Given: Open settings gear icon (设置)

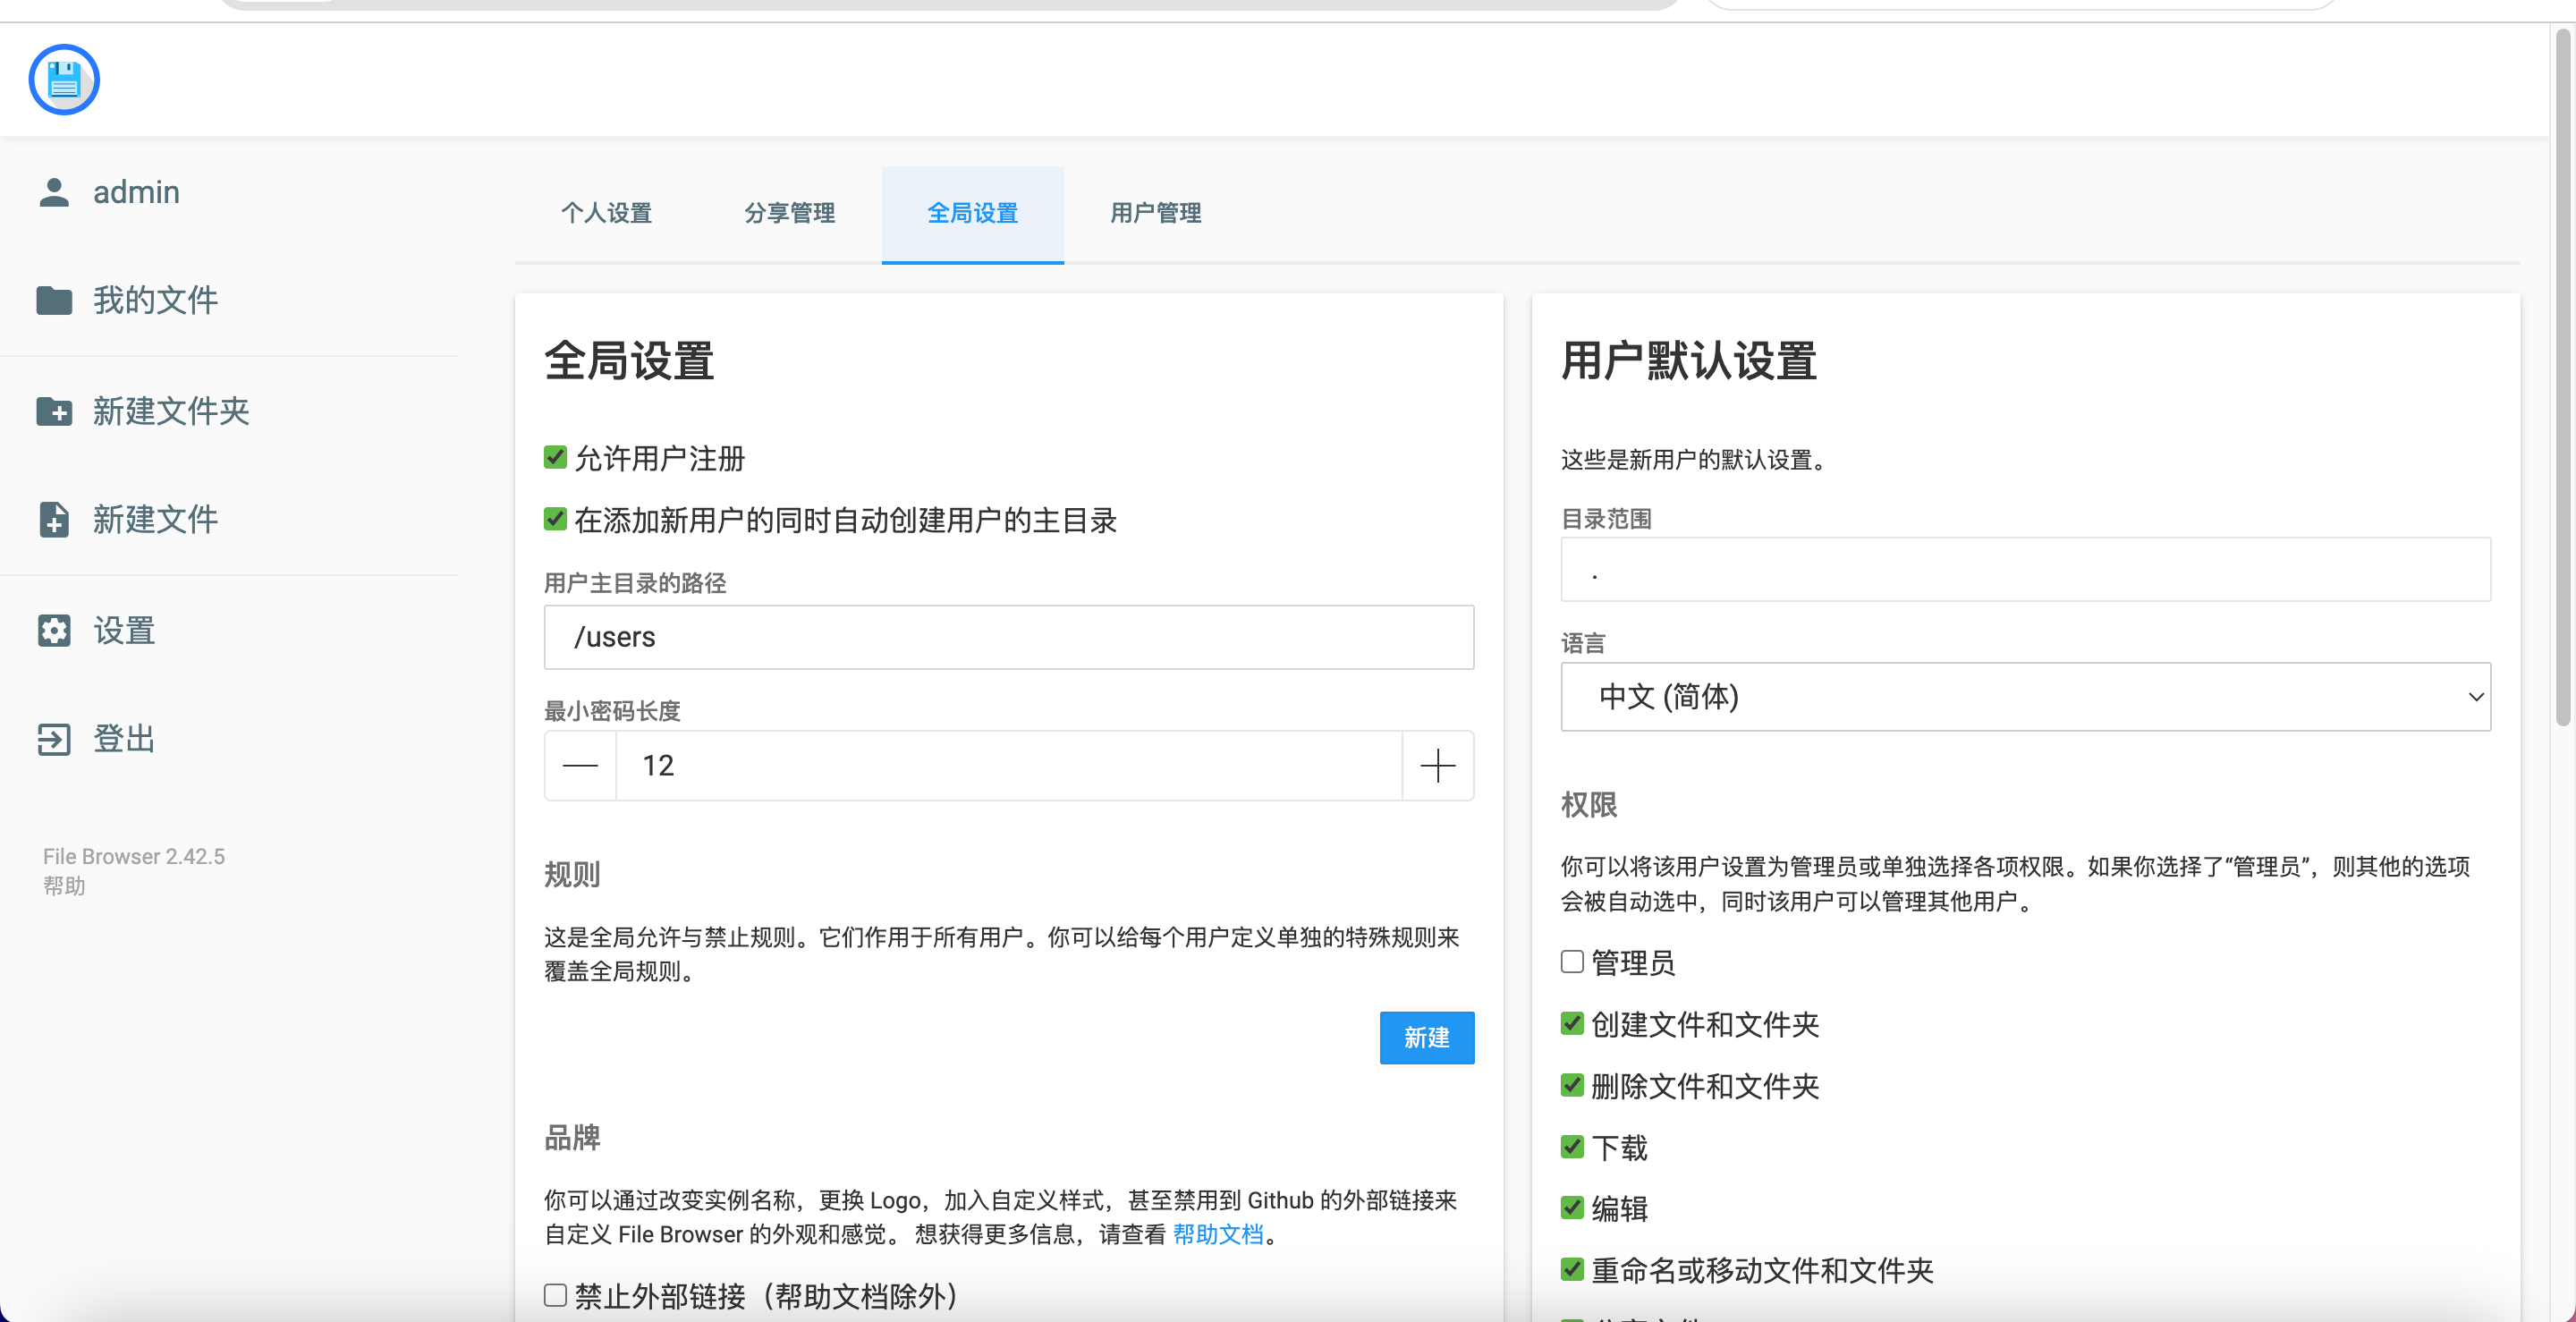Looking at the screenshot, I should [x=54, y=630].
